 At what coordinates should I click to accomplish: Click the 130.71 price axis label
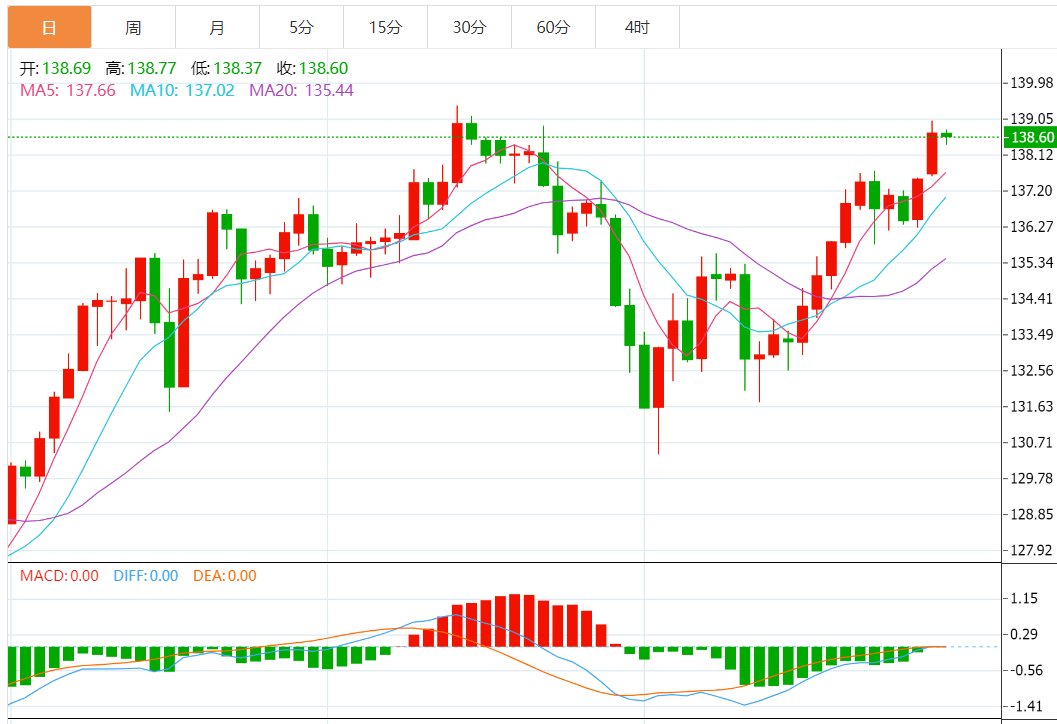point(1031,442)
